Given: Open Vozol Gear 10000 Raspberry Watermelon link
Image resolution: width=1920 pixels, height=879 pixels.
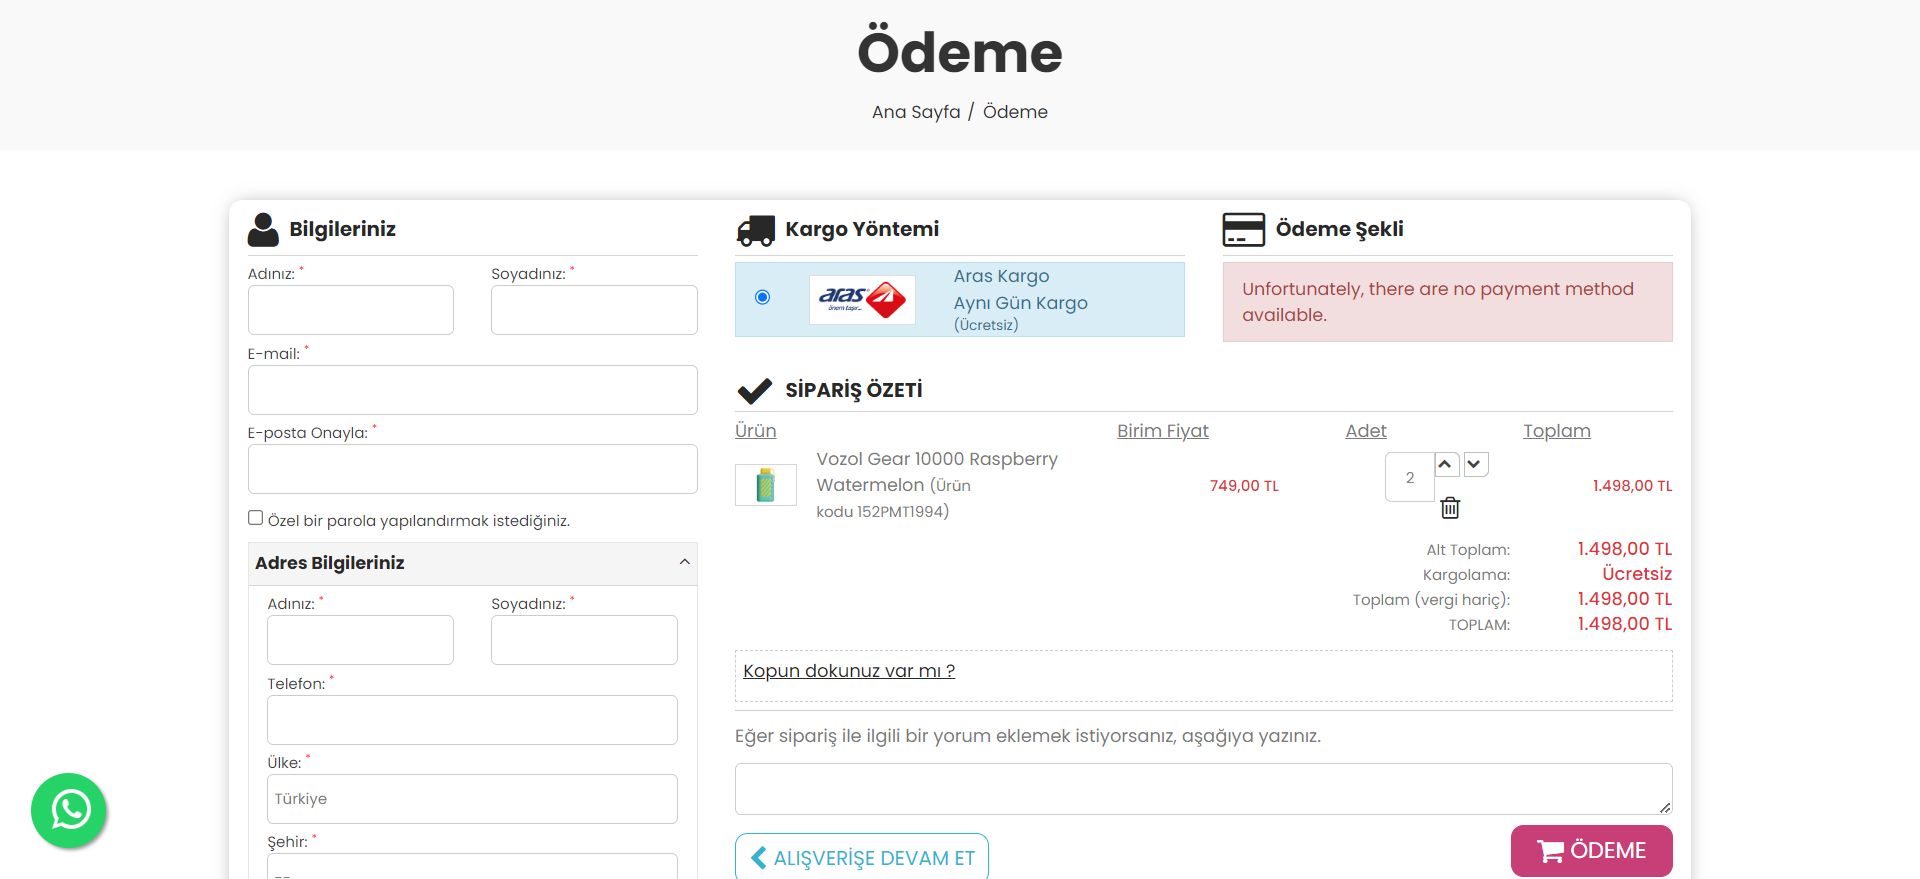Looking at the screenshot, I should click(936, 472).
